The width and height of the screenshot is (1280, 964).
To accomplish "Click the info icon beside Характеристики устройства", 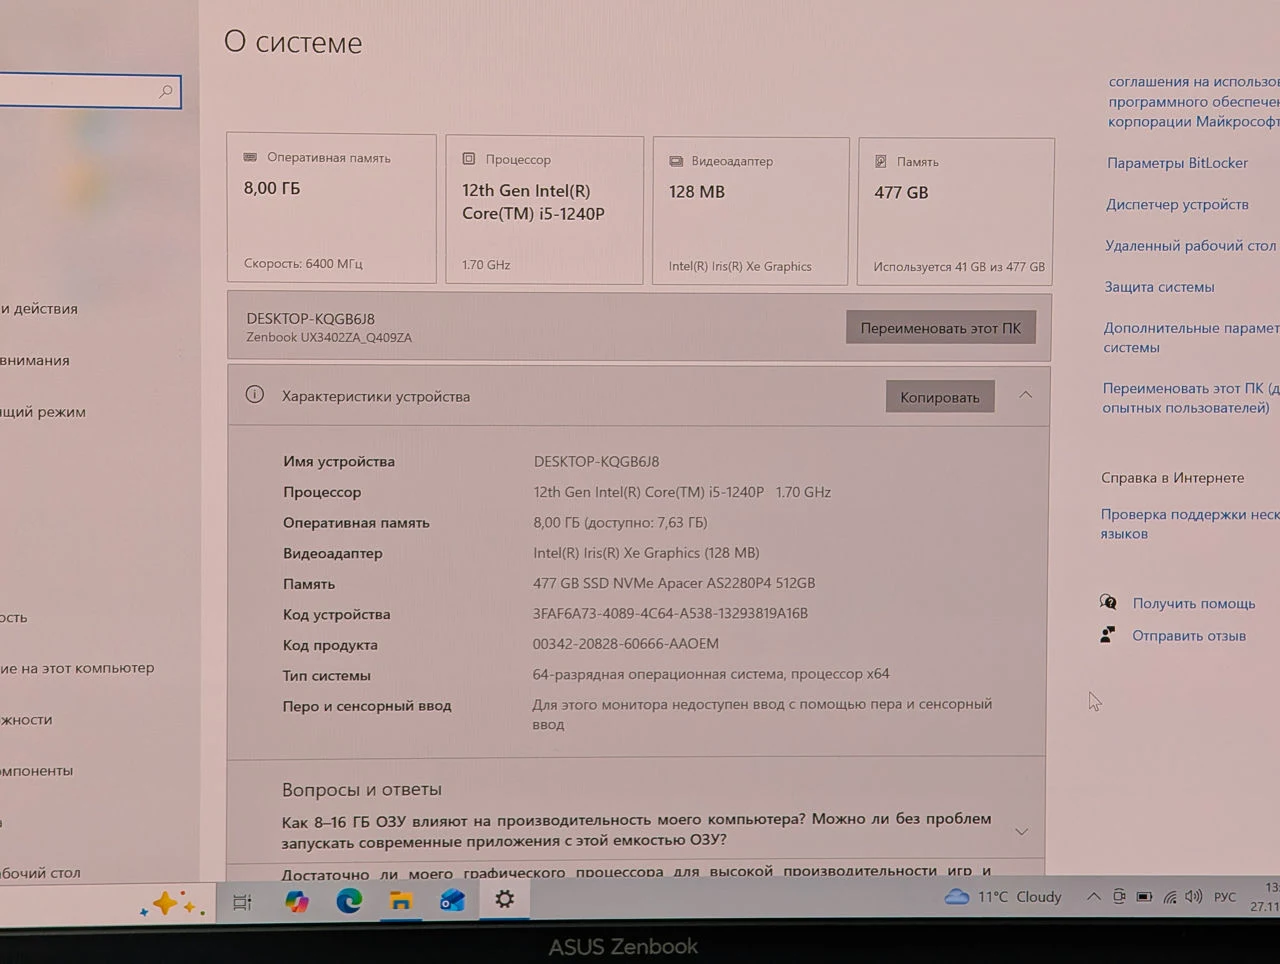I will [255, 395].
